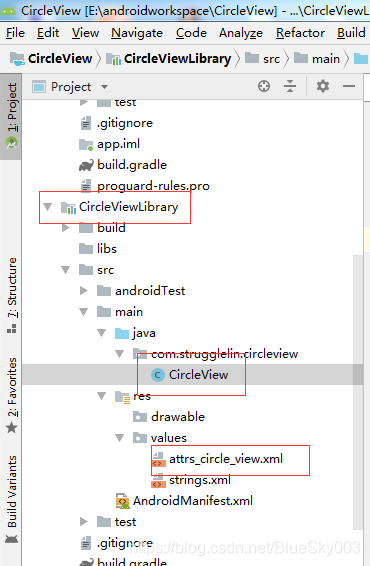The width and height of the screenshot is (370, 566).
Task: Select build.gradle below app.iml
Action: click(132, 165)
